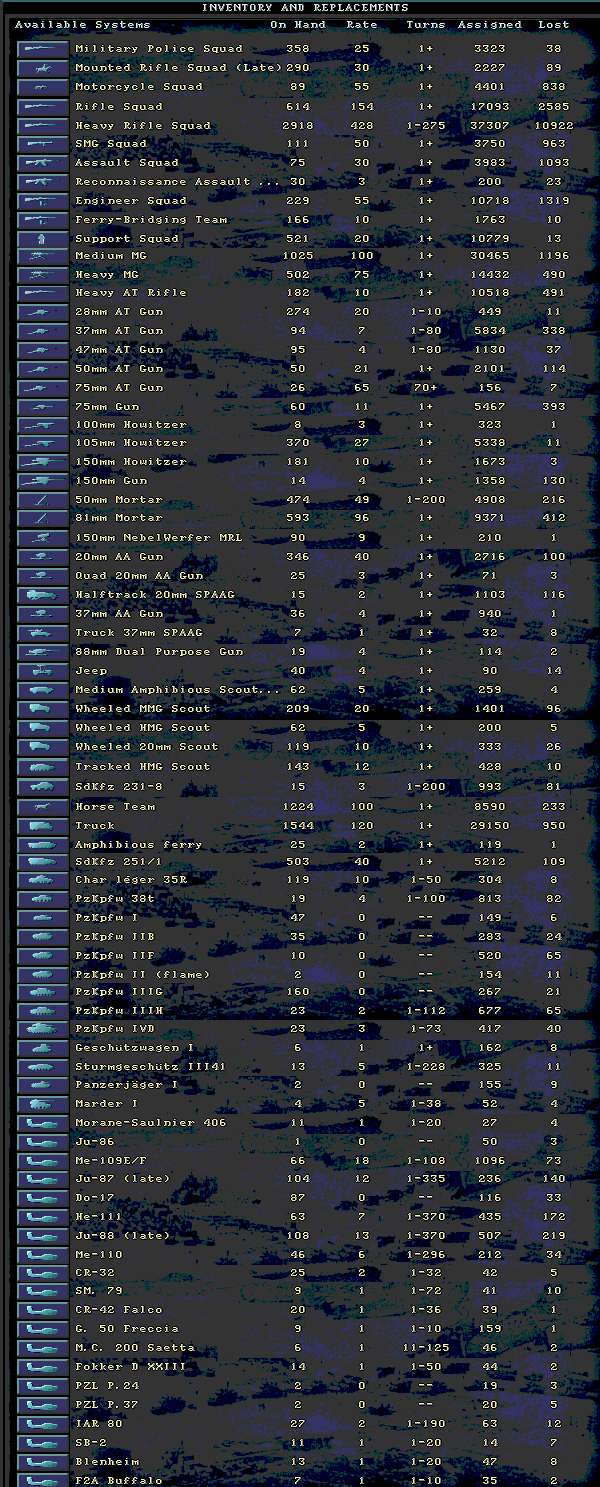Click the Amphibious ferry name
600x1487 pixels.
click(x=139, y=844)
